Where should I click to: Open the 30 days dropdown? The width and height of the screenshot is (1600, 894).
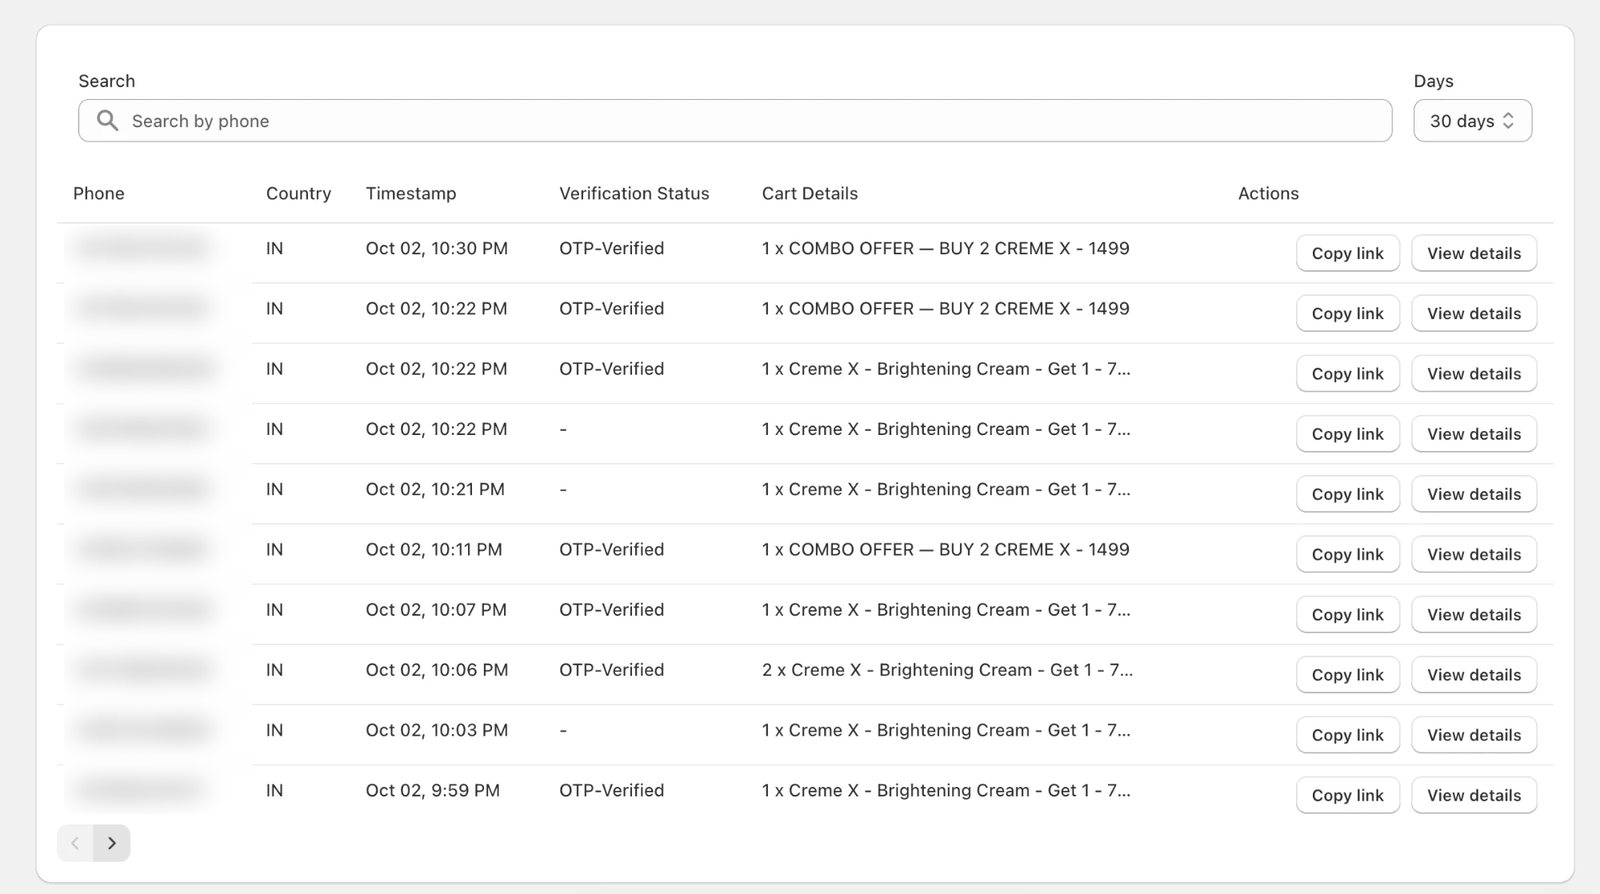tap(1472, 121)
